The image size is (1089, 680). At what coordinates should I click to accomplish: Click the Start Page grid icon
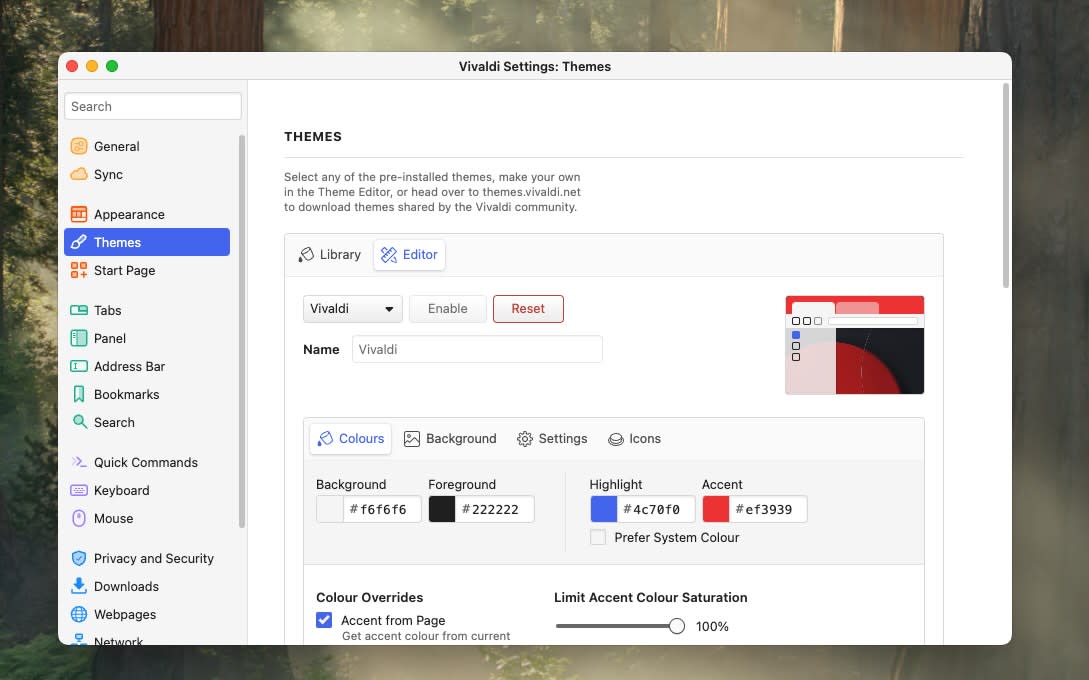(x=79, y=270)
